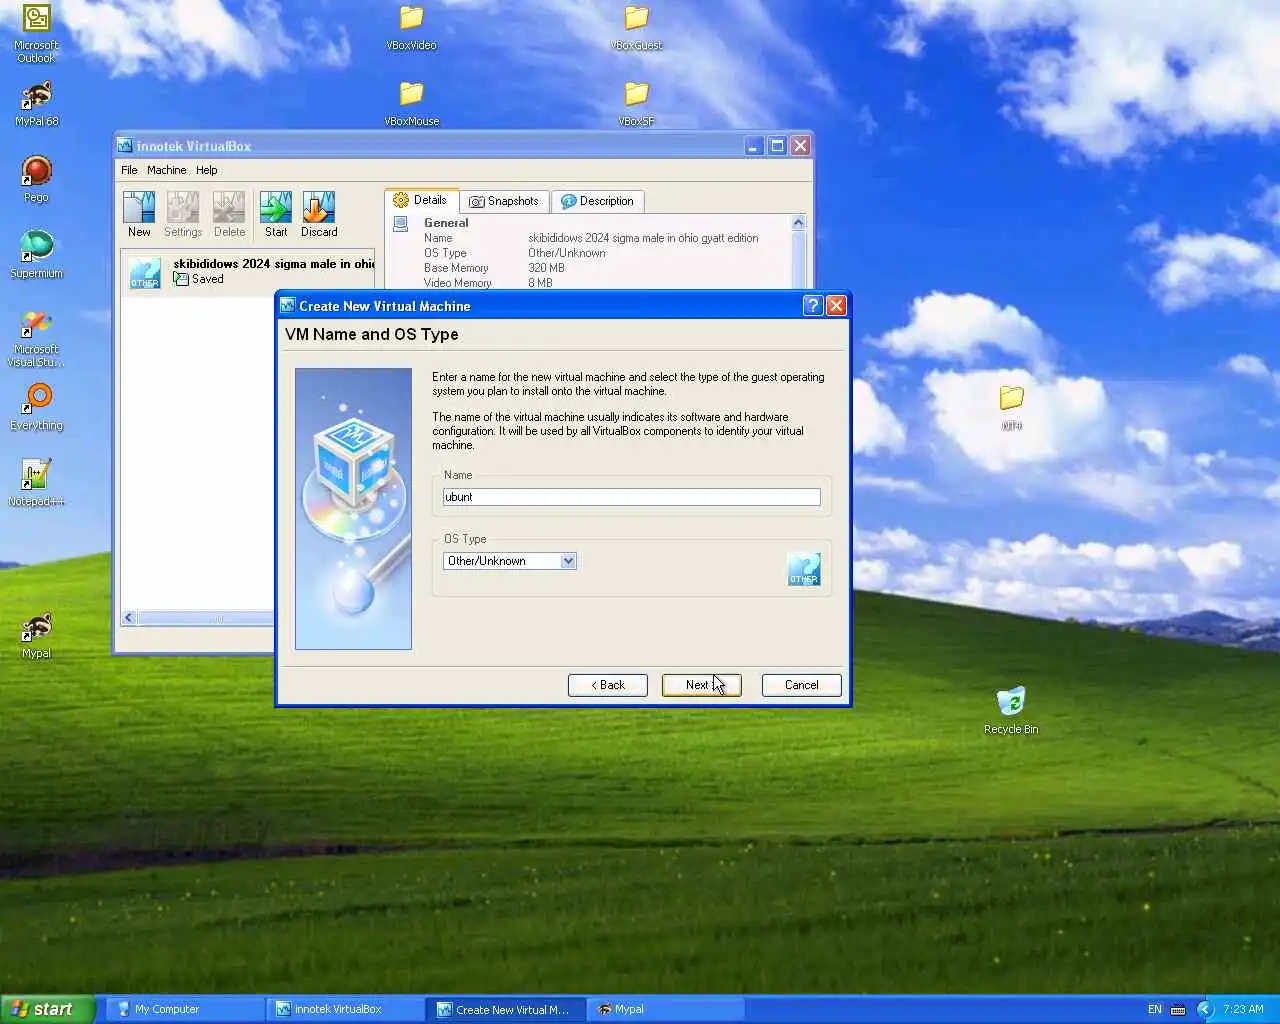Click the VM Name input field
This screenshot has height=1024, width=1280.
(x=632, y=497)
